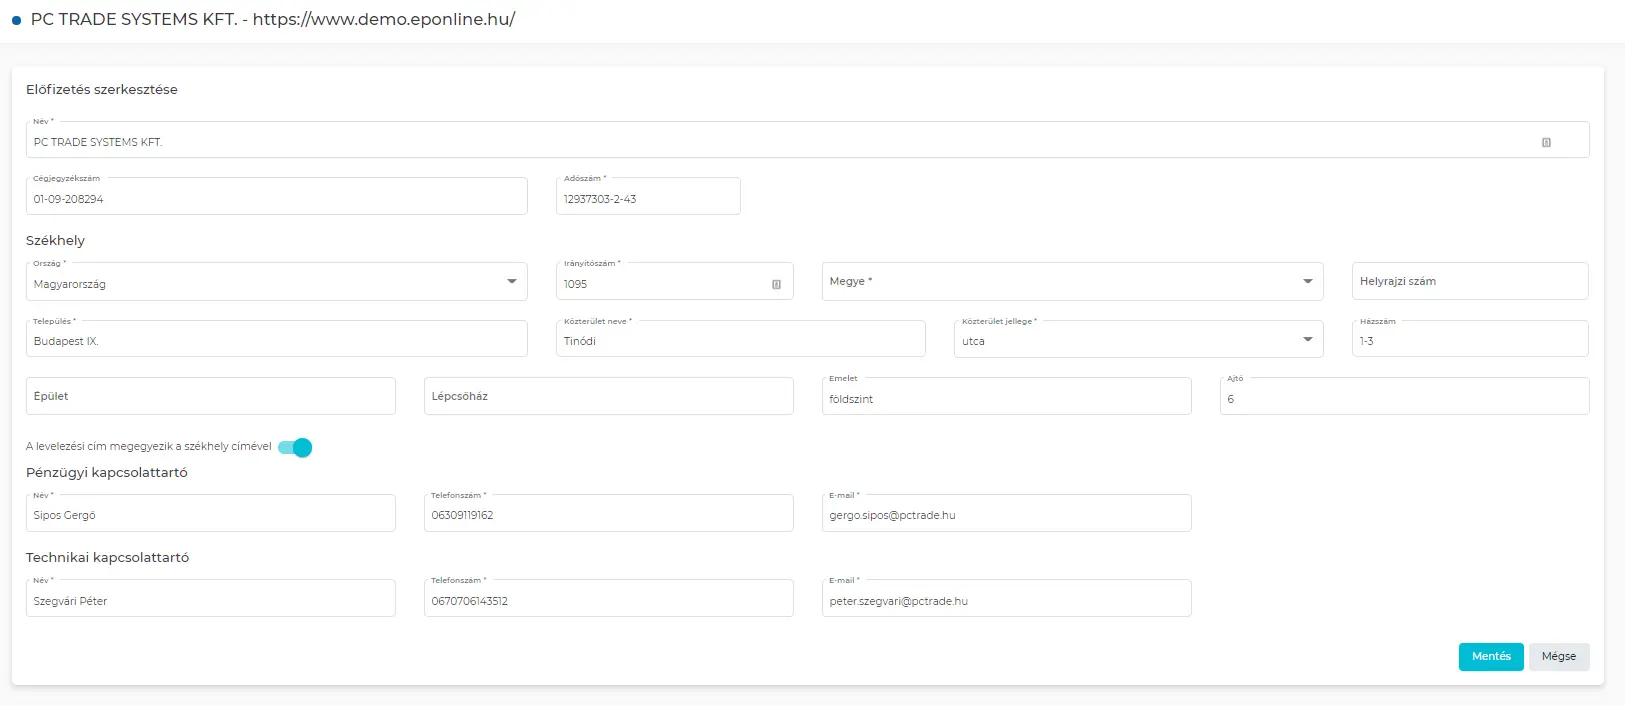Click the icon inside the Irányítószám field
The image size is (1625, 706).
(776, 284)
